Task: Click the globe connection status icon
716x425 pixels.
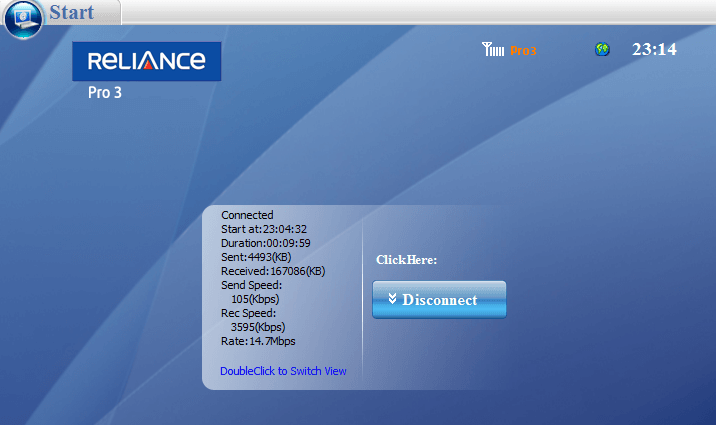Action: pyautogui.click(x=602, y=49)
